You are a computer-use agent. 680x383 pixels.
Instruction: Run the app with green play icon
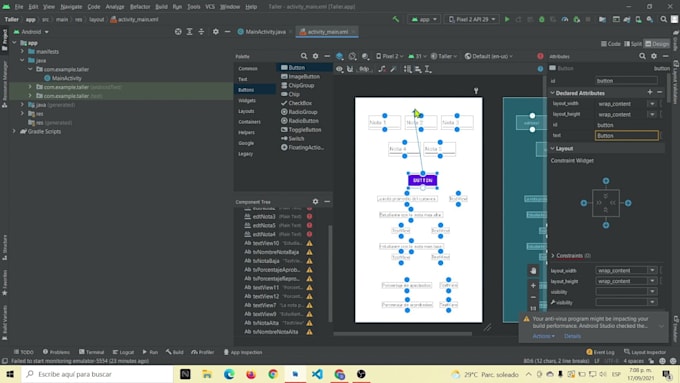click(x=507, y=19)
